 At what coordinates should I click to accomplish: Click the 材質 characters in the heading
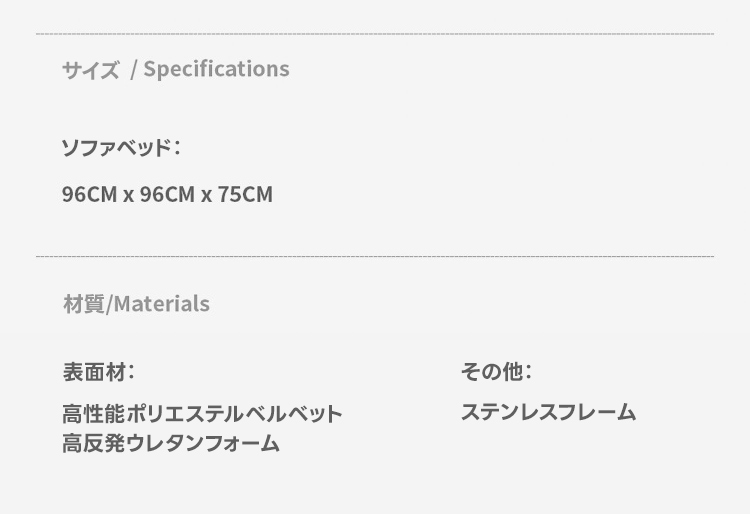coord(83,304)
